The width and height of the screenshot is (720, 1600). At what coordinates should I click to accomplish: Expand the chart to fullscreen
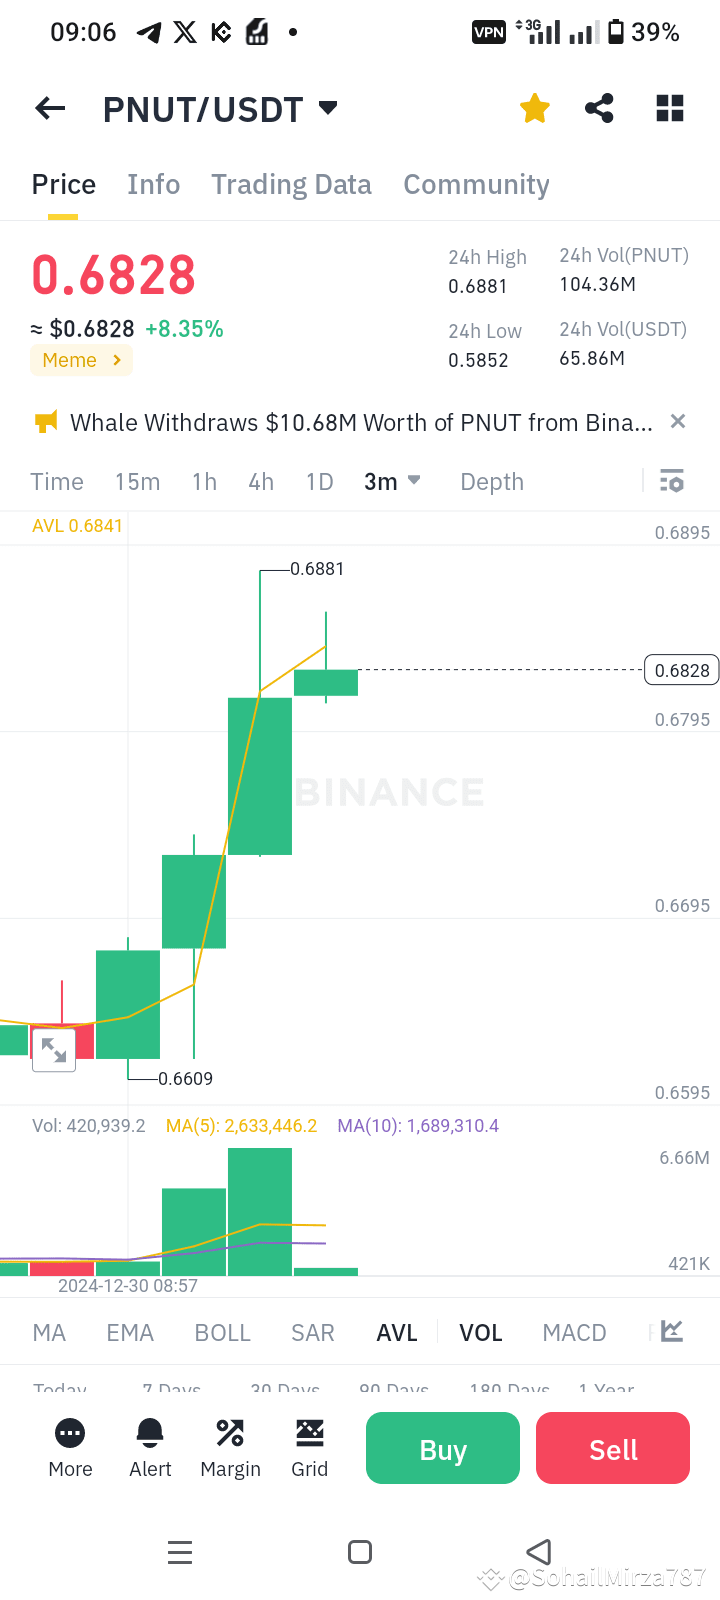[54, 1049]
